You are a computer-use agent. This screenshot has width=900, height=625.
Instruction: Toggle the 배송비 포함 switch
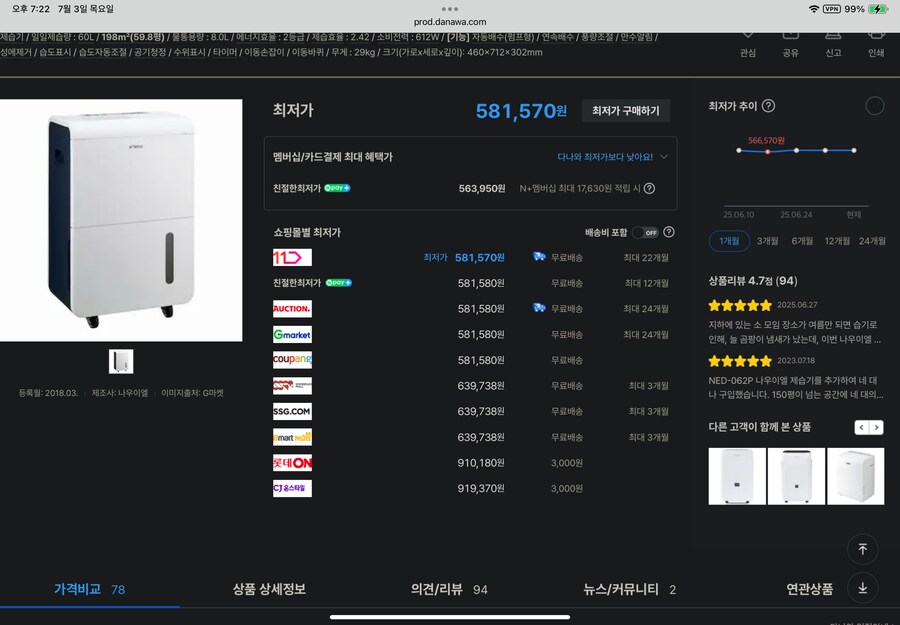[x=645, y=232]
